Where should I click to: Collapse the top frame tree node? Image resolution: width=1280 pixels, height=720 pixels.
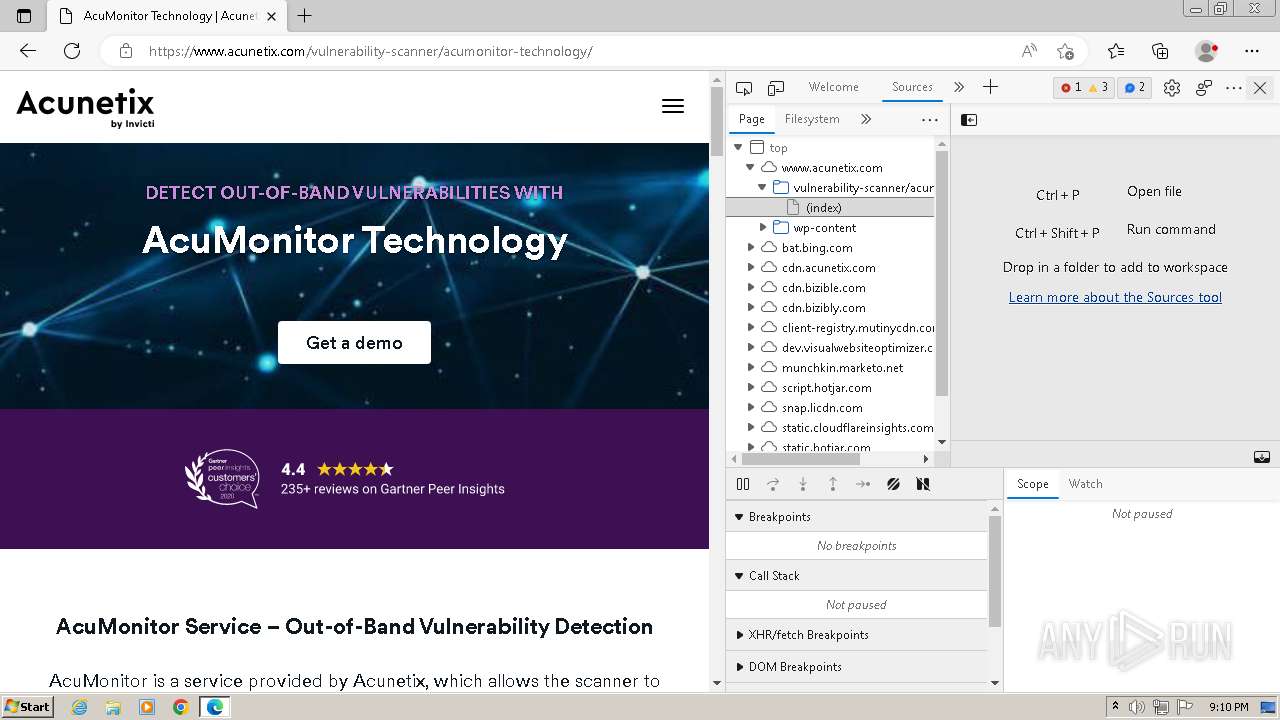[739, 148]
